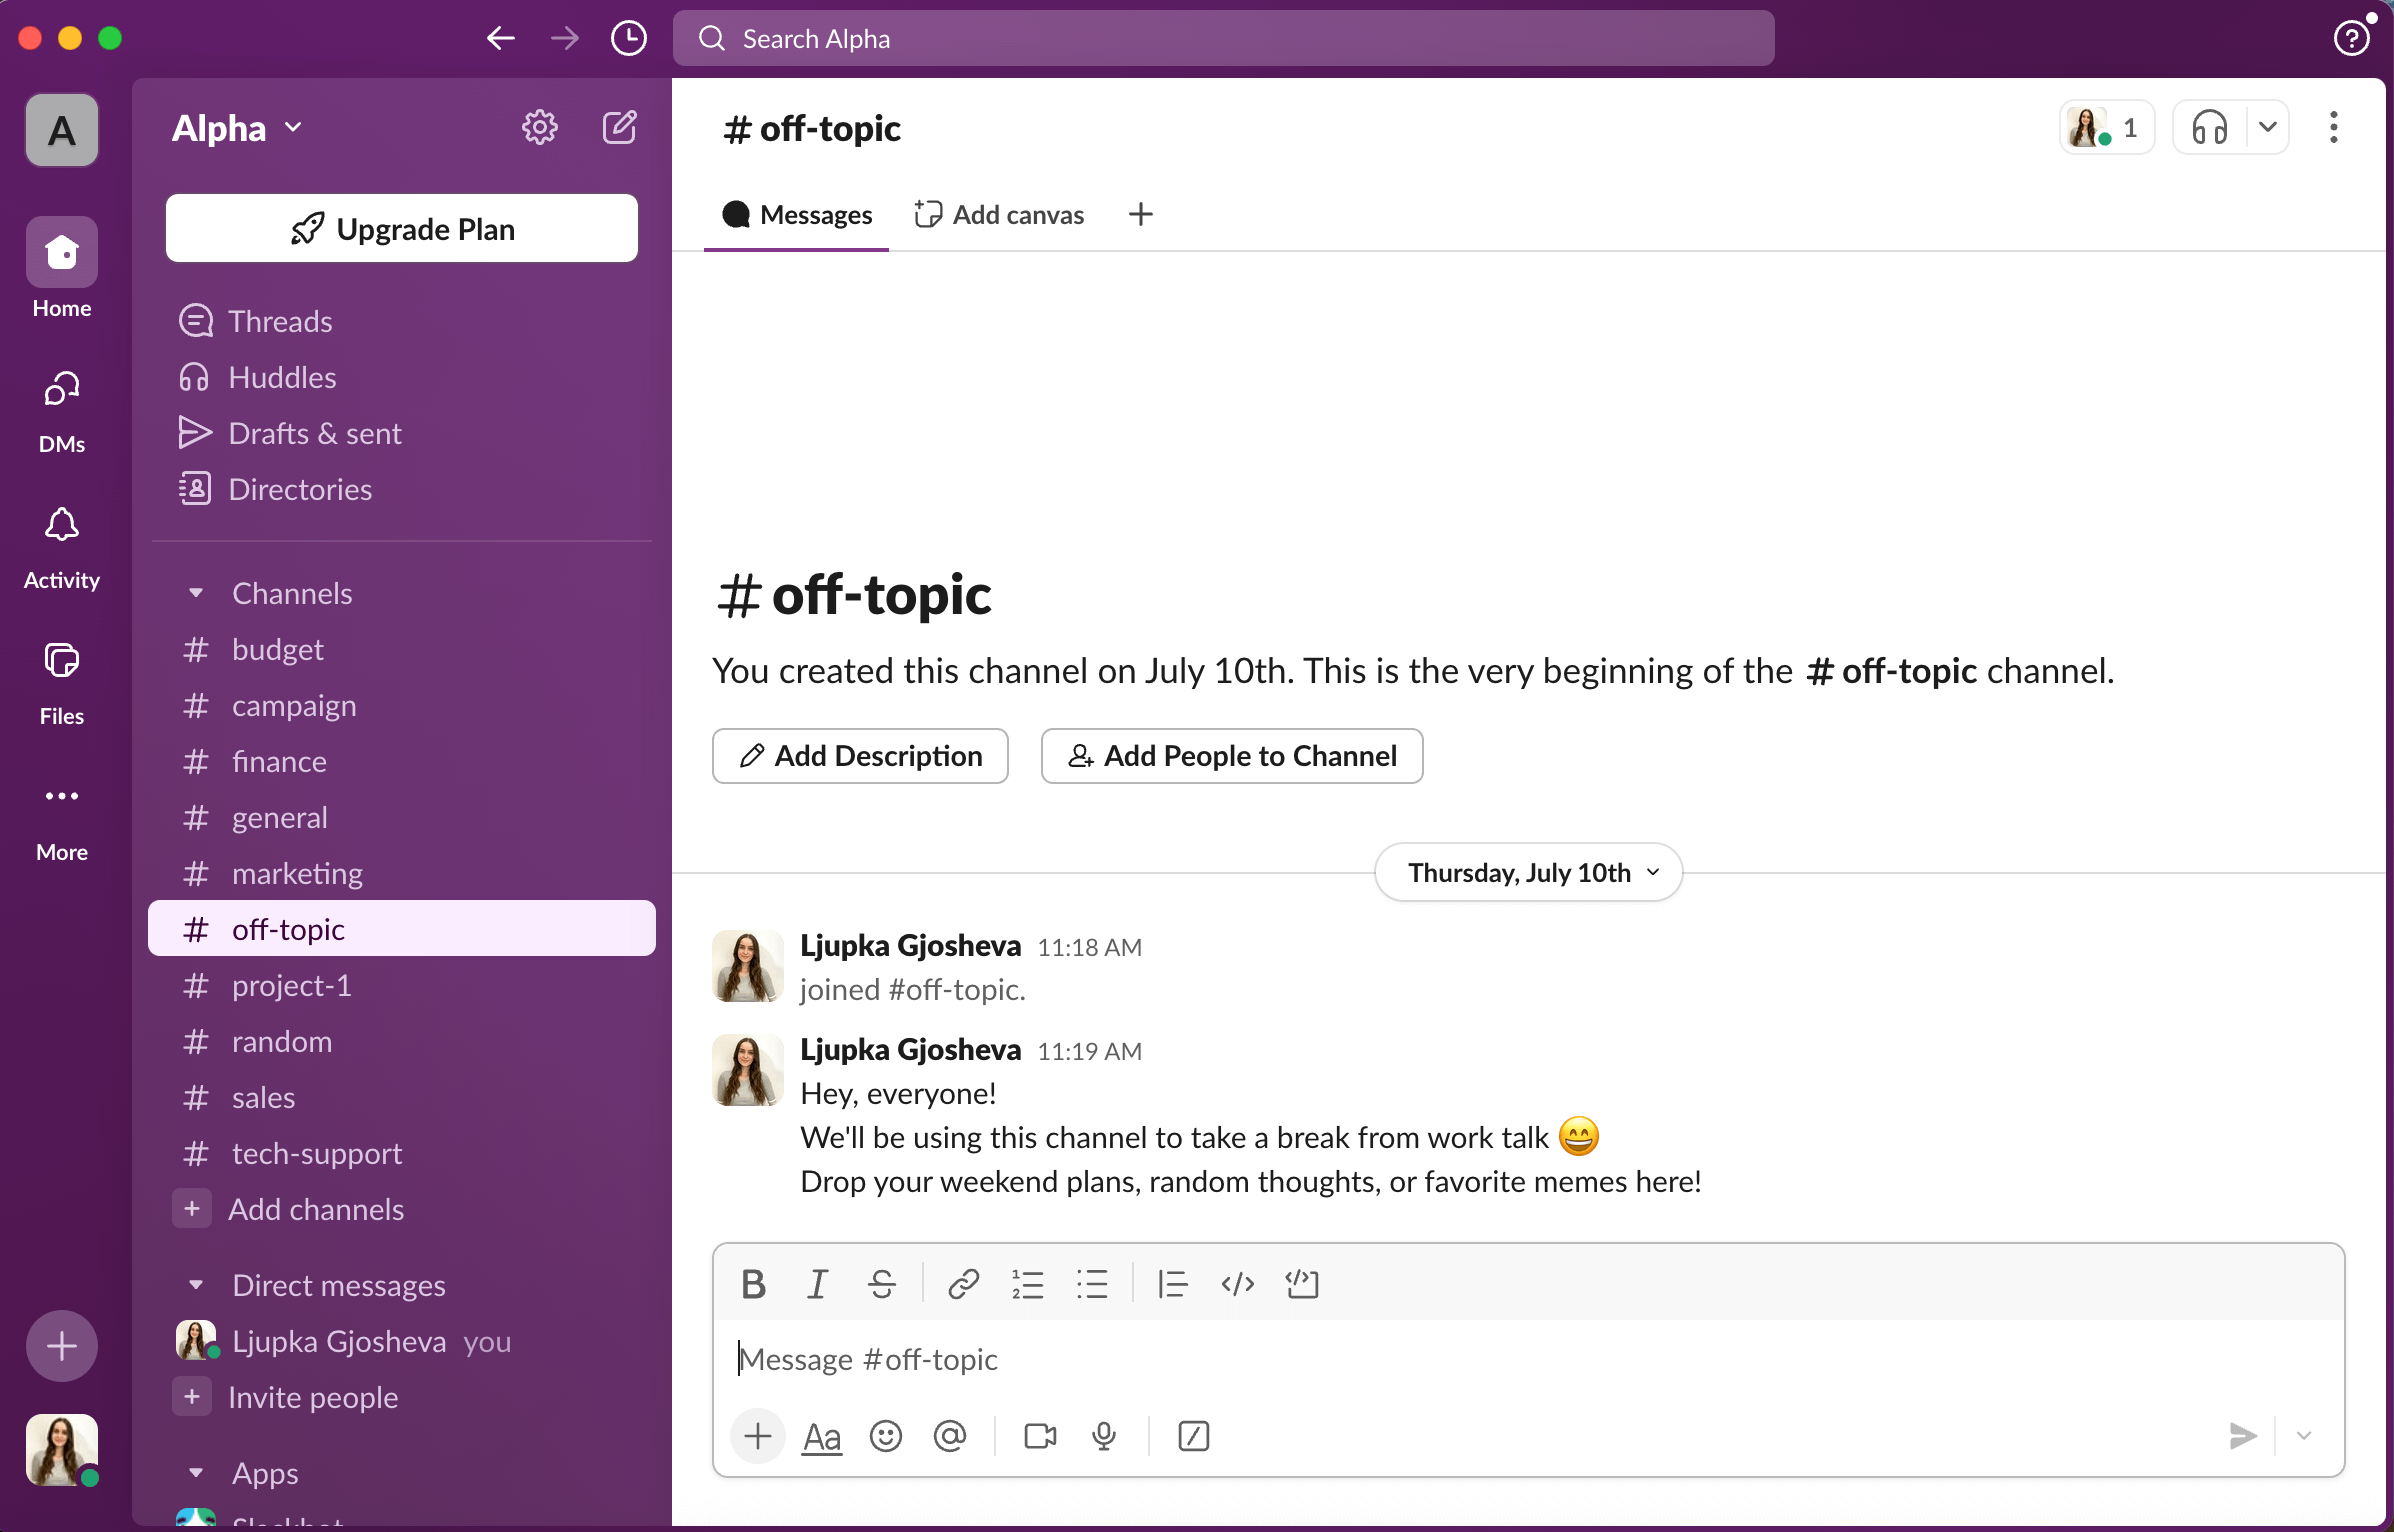This screenshot has height=1532, width=2394.
Task: Start a huddle with headphones icon
Action: pyautogui.click(x=2209, y=128)
